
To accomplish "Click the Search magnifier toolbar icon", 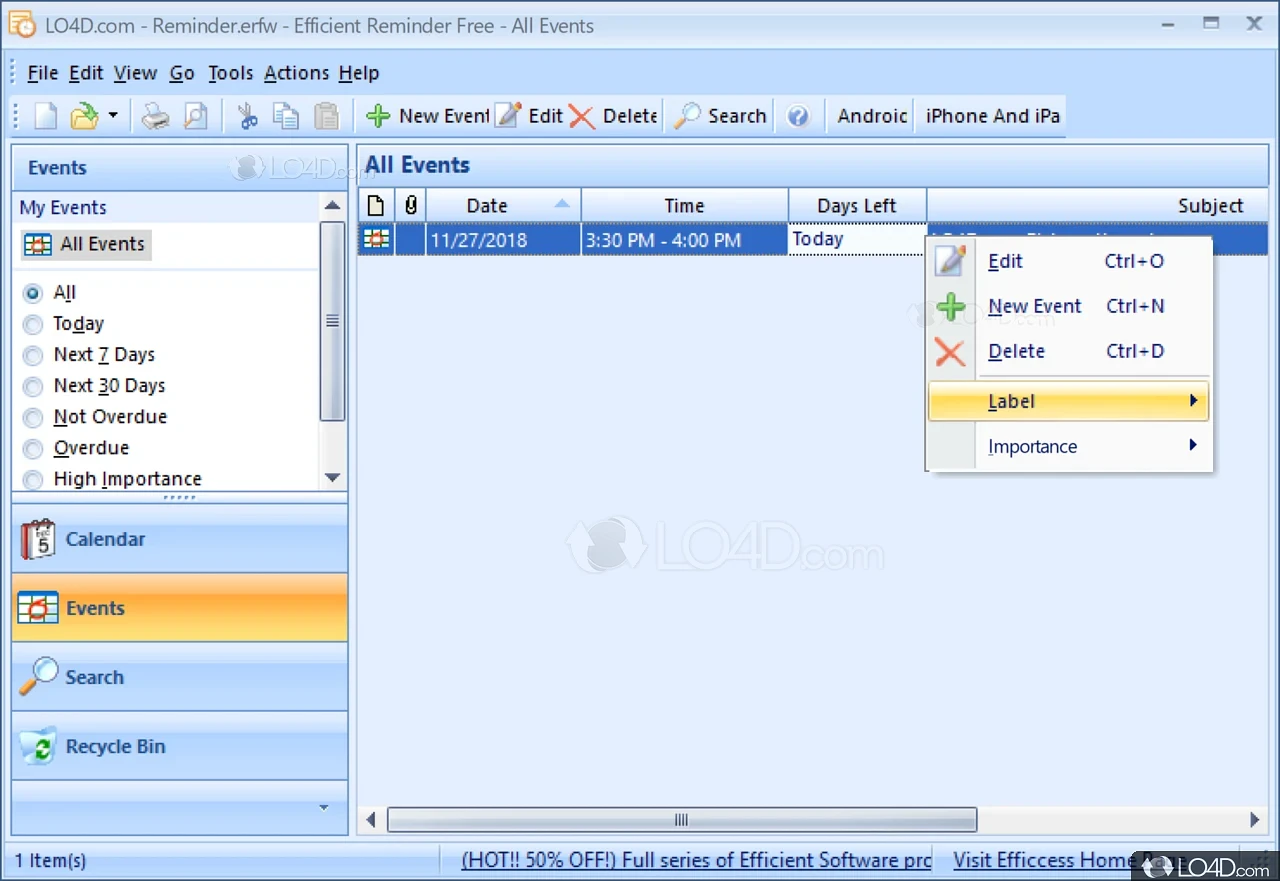I will pos(686,115).
